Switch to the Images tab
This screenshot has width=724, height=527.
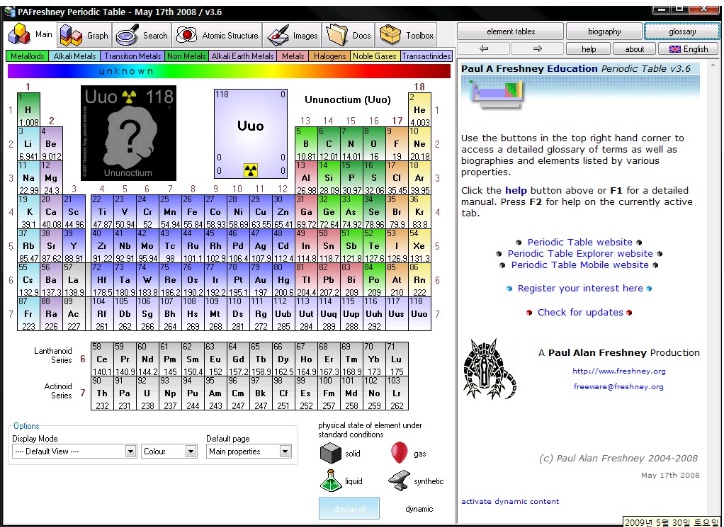point(292,35)
